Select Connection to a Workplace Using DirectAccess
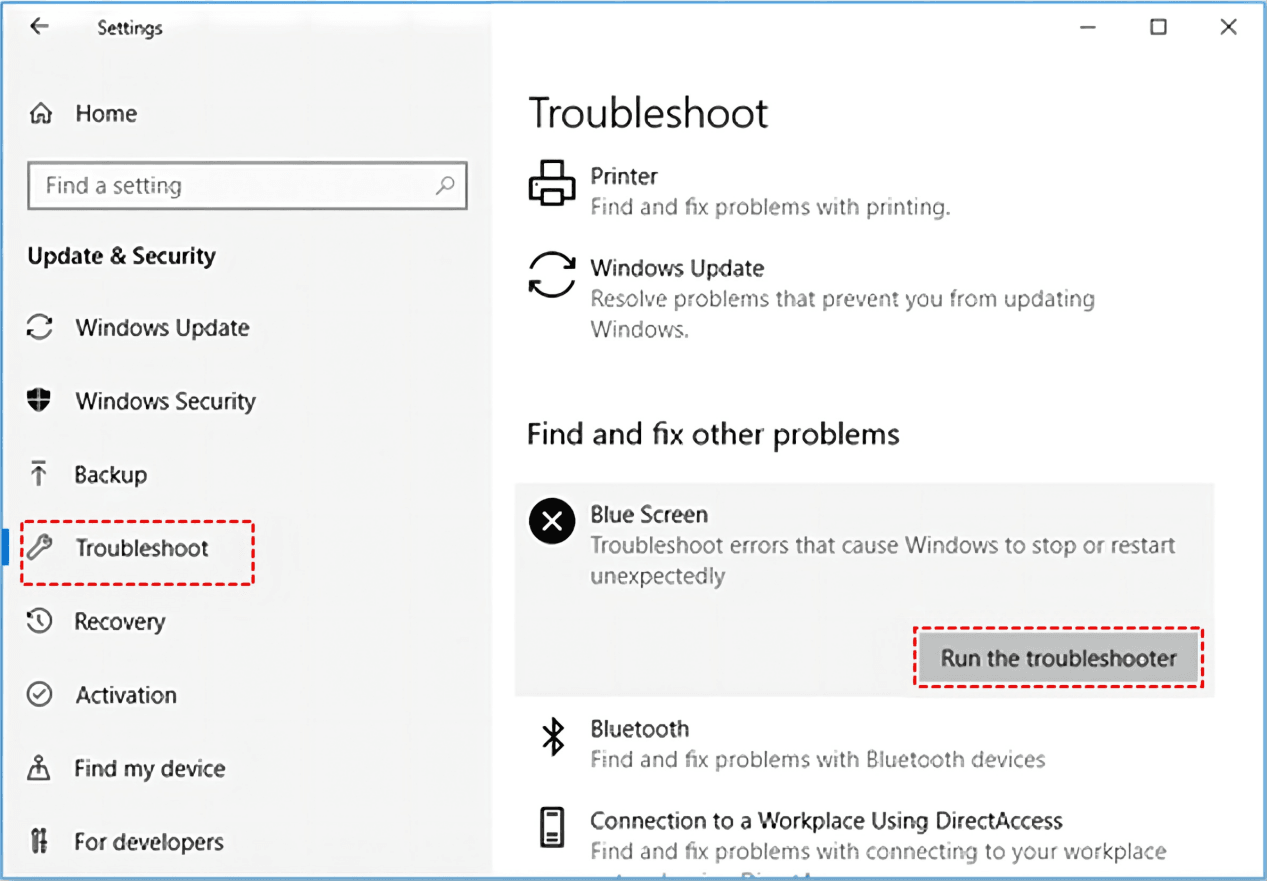The height and width of the screenshot is (881, 1267). (x=826, y=821)
